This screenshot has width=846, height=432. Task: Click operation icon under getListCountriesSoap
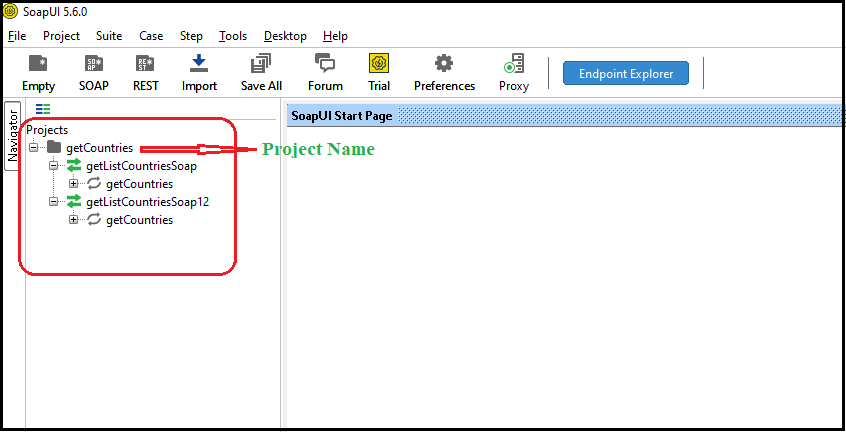pos(94,184)
